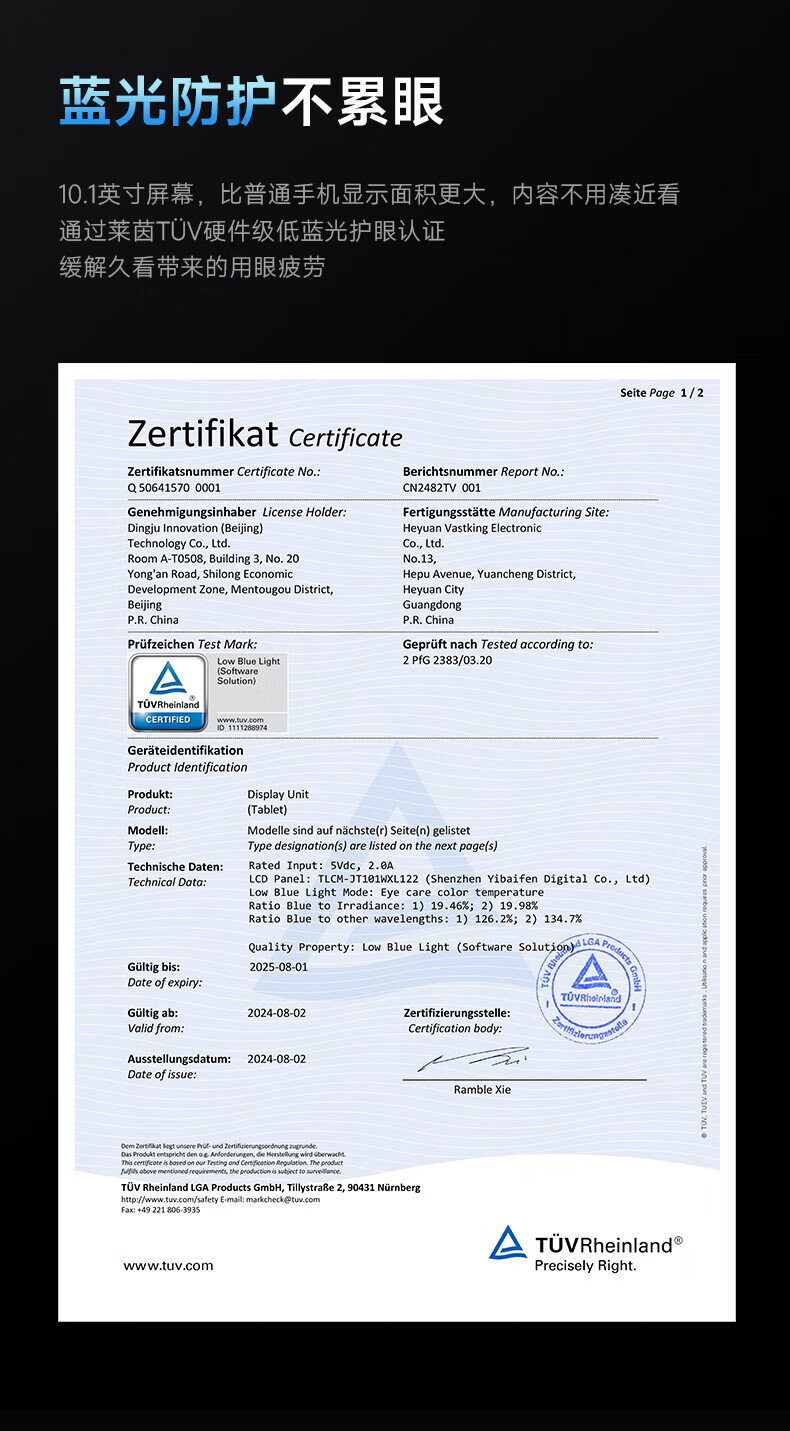Click the TÜVRheinland Certified test mark badge

point(167,692)
